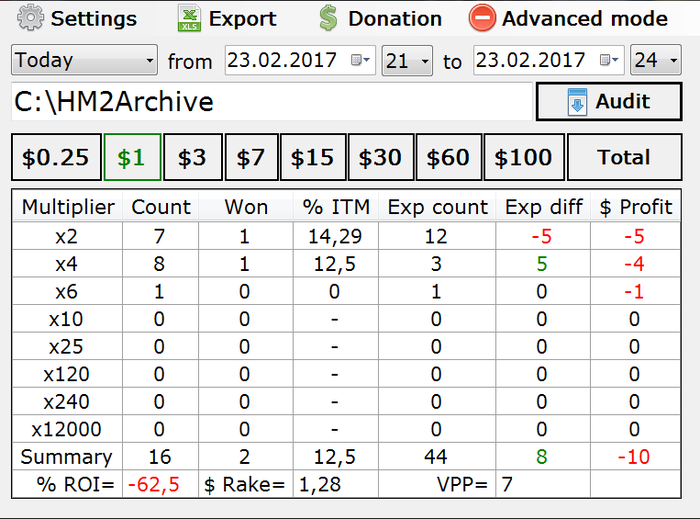Click the blue download icon on Audit
Image resolution: width=700 pixels, height=519 pixels.
(x=577, y=102)
